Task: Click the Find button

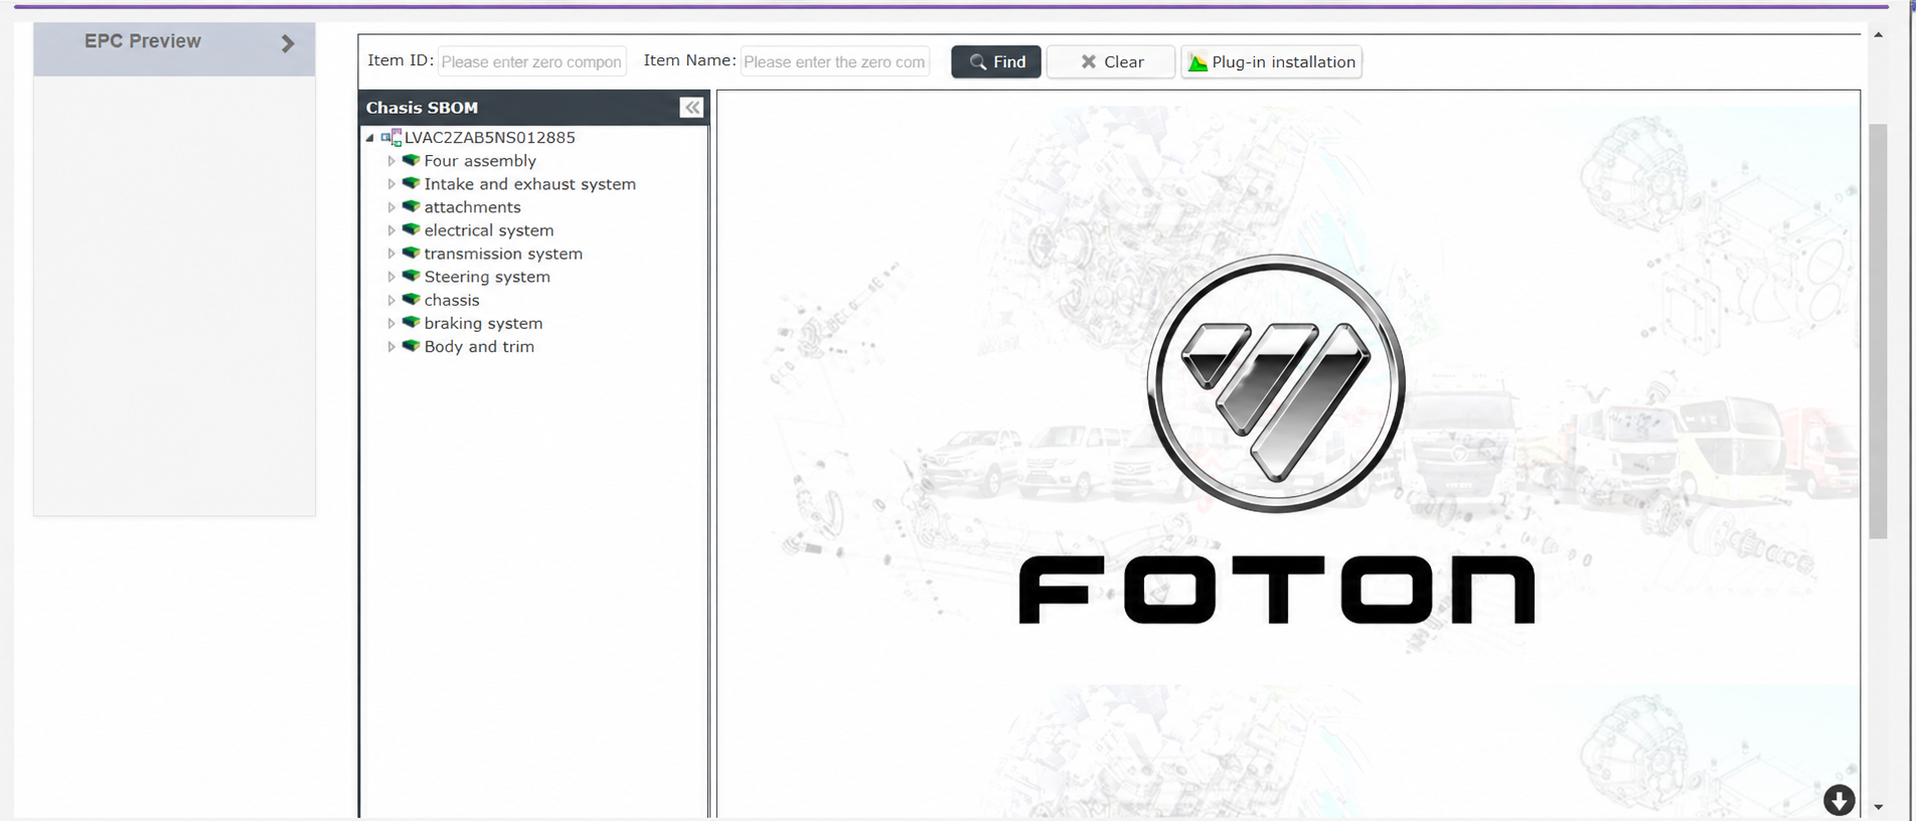Action: [x=996, y=62]
